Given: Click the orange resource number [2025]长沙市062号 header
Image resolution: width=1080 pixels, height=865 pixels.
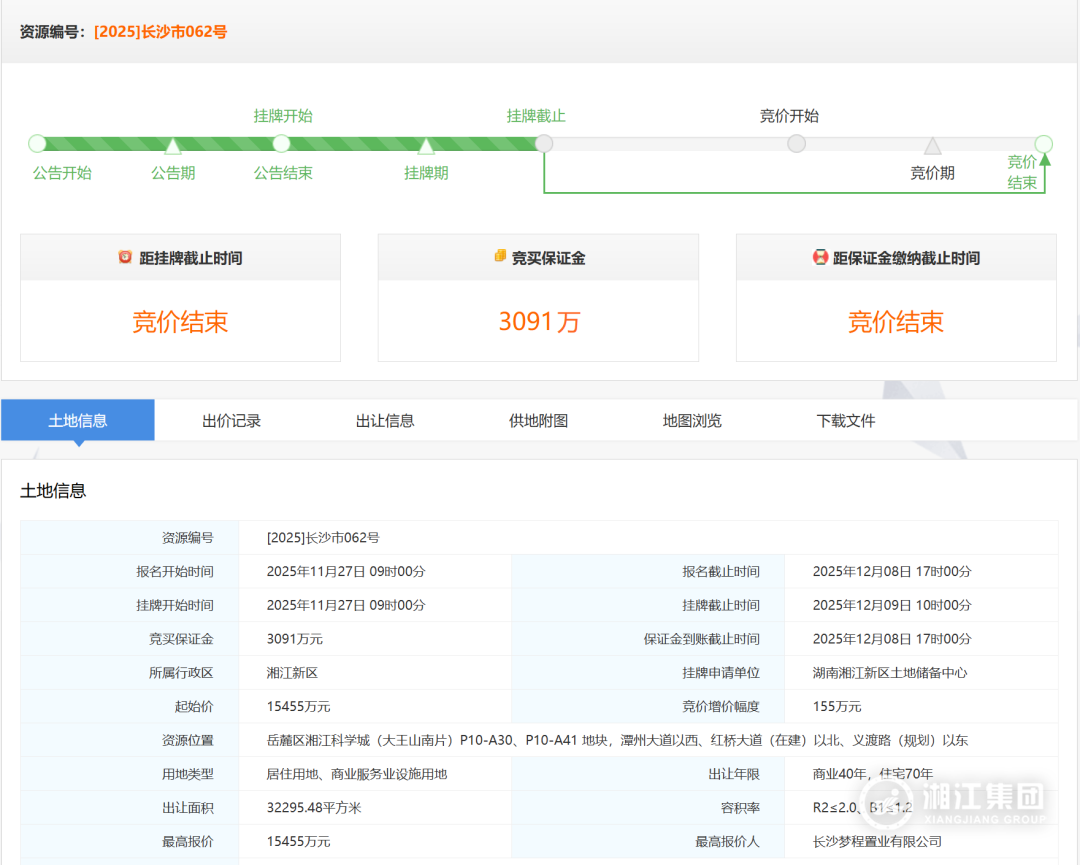Looking at the screenshot, I should tap(160, 32).
